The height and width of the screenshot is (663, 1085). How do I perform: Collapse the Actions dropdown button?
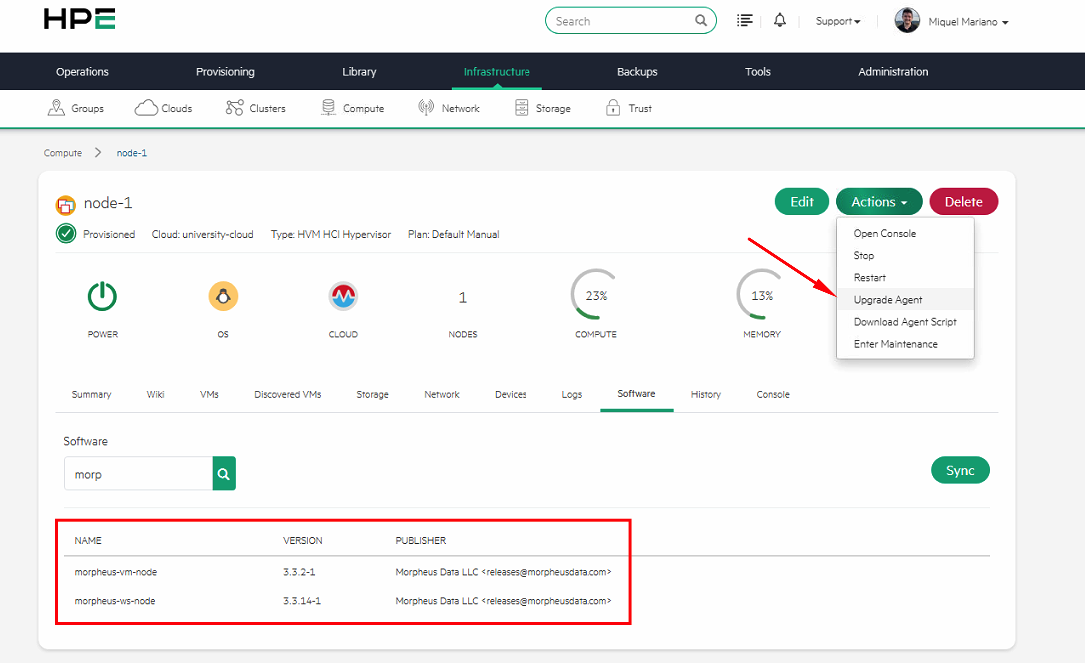click(x=879, y=202)
